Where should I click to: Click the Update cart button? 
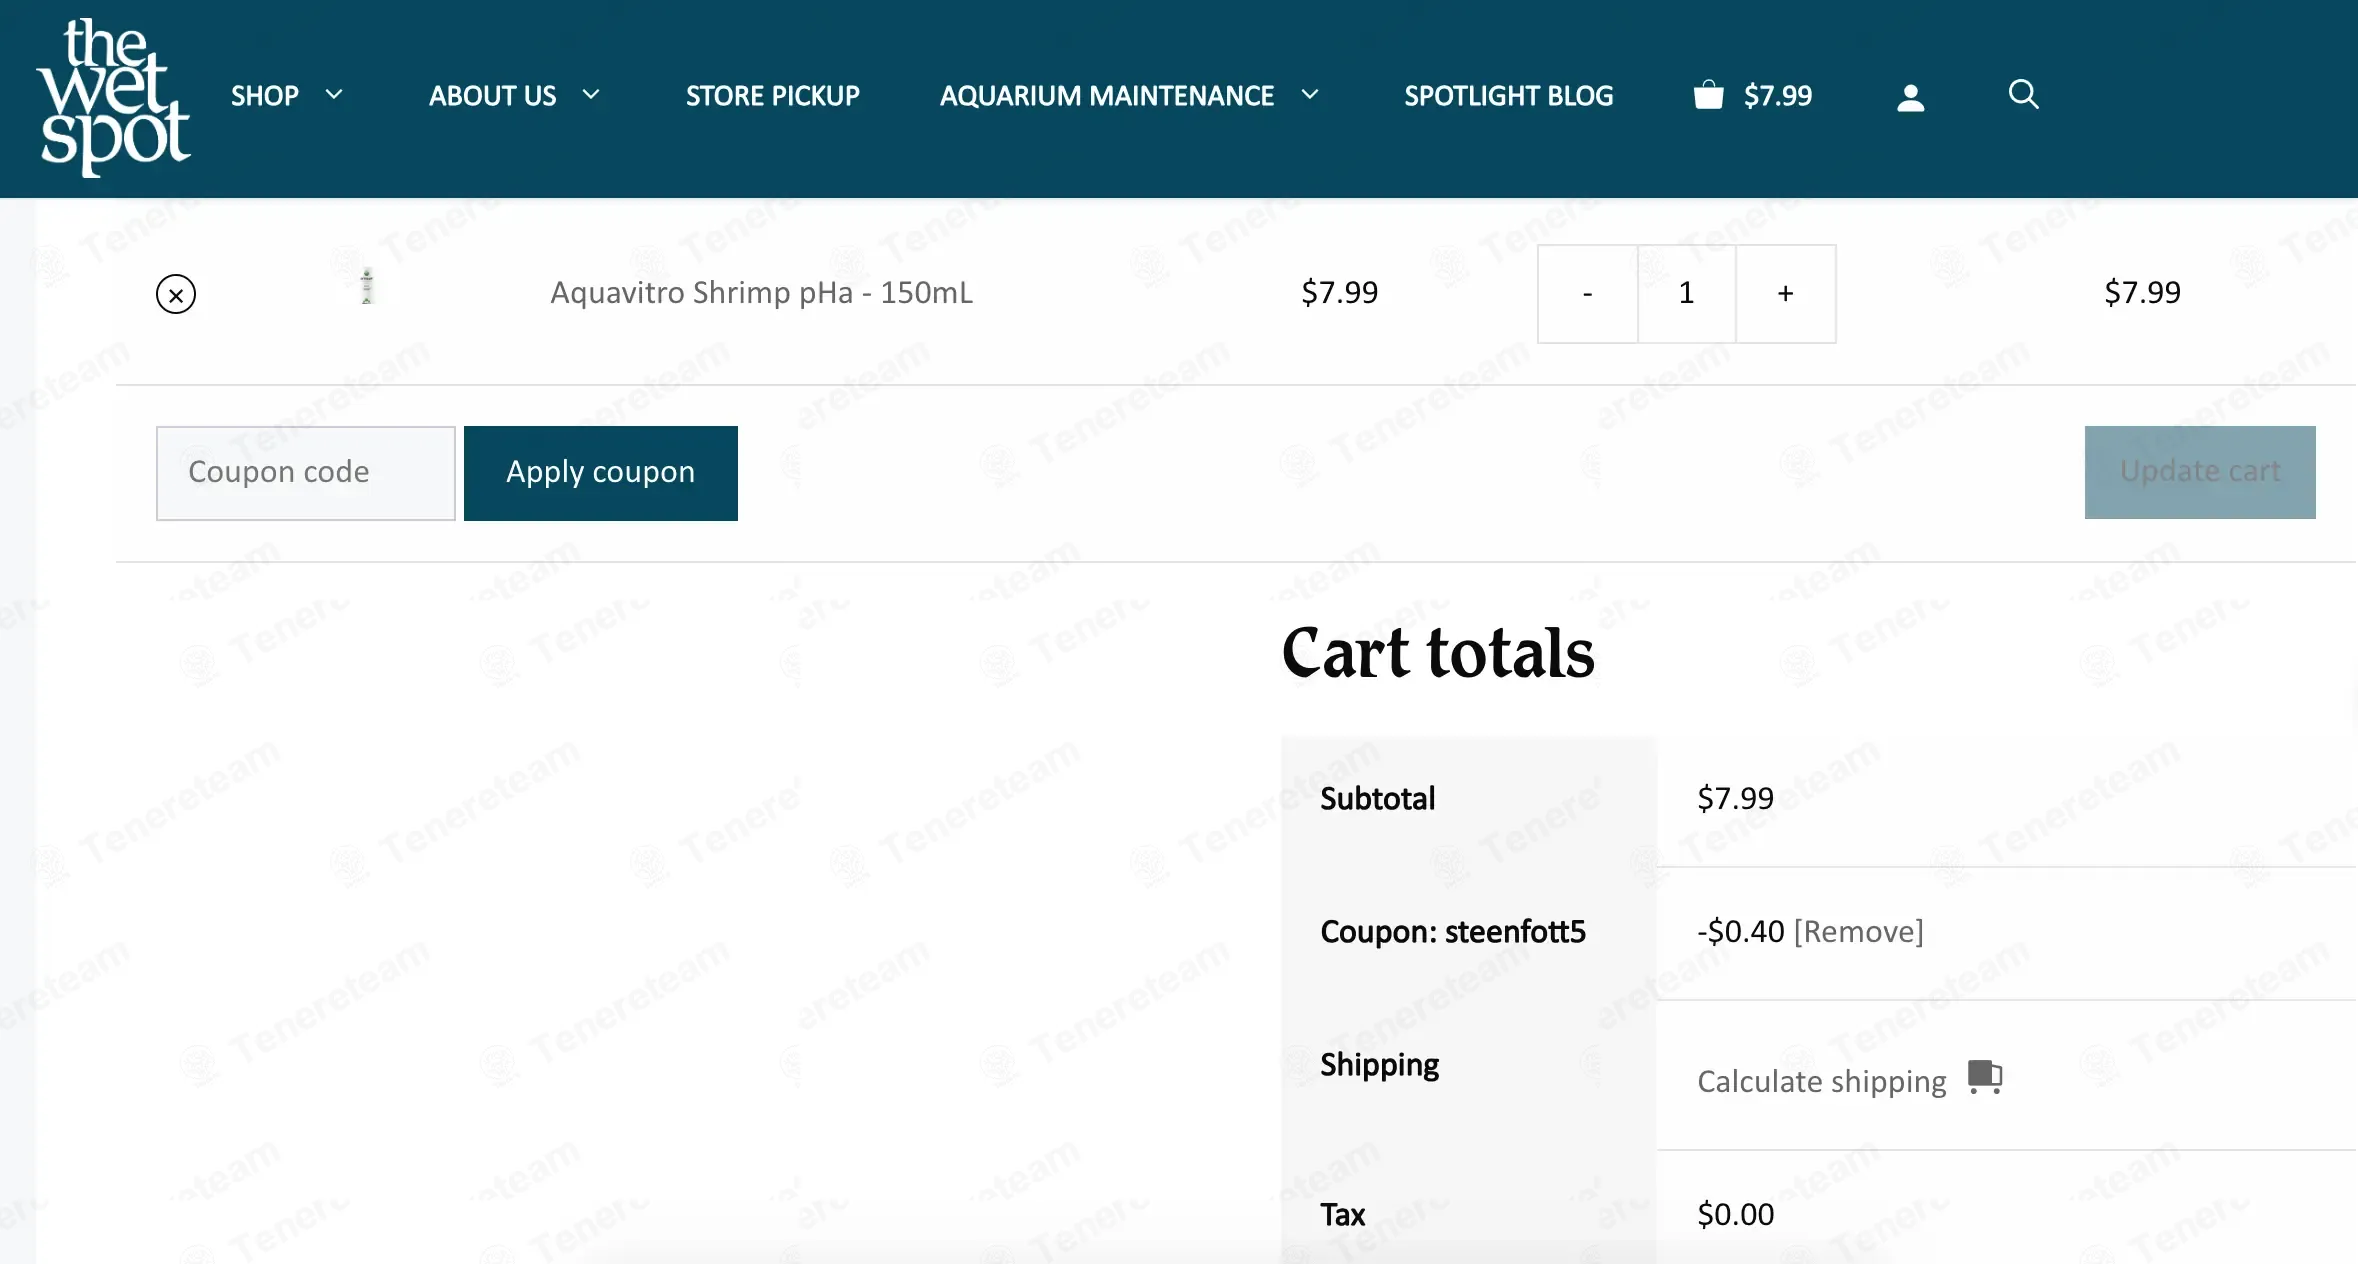coord(2200,472)
